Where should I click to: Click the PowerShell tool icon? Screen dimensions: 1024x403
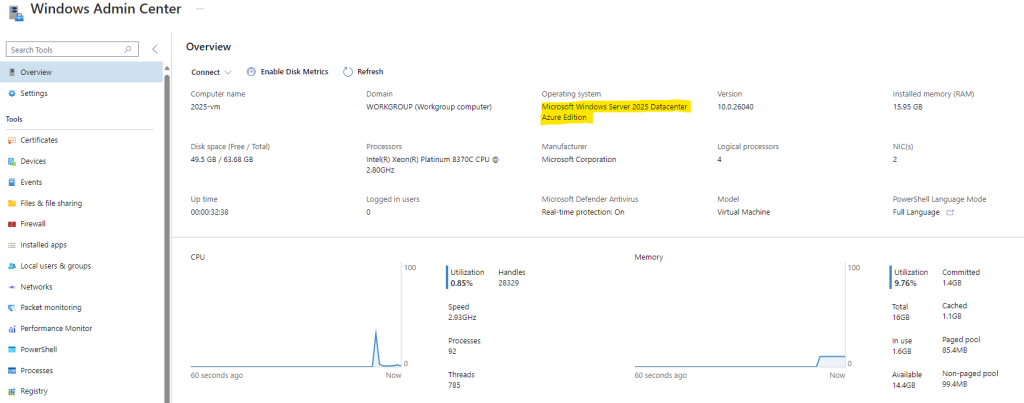(12, 349)
